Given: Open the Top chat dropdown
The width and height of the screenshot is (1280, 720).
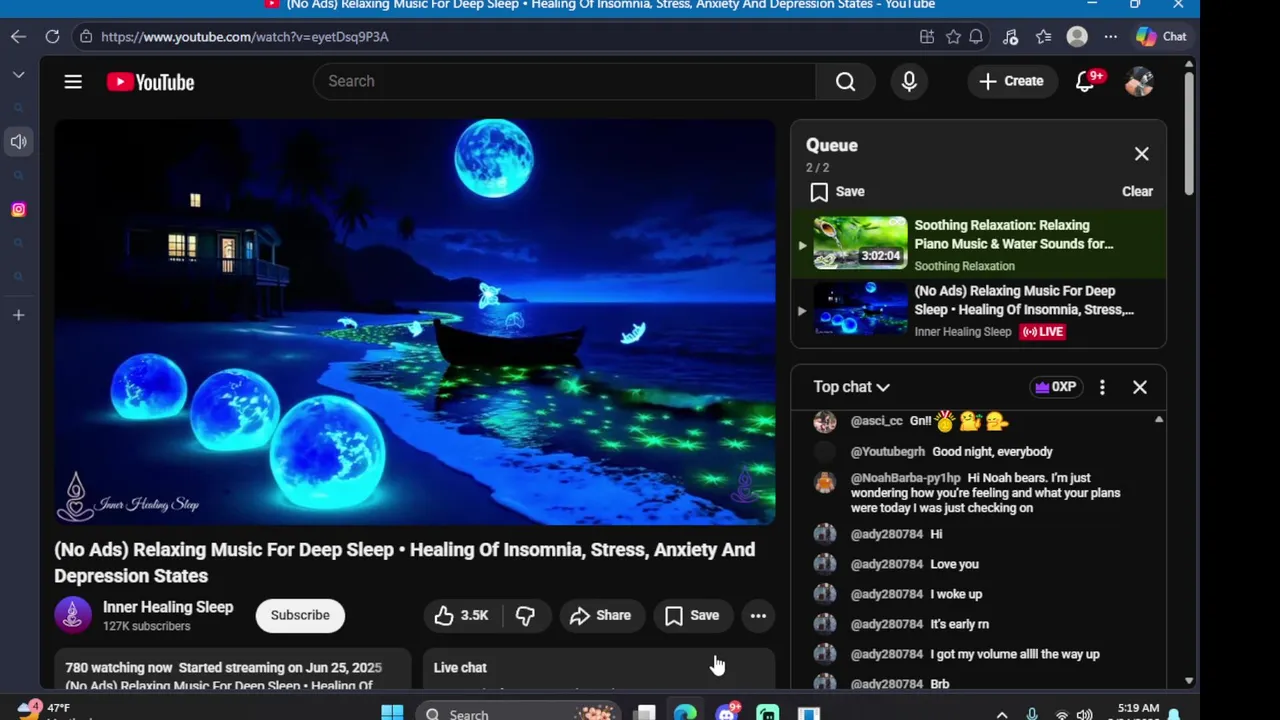Looking at the screenshot, I should [851, 387].
